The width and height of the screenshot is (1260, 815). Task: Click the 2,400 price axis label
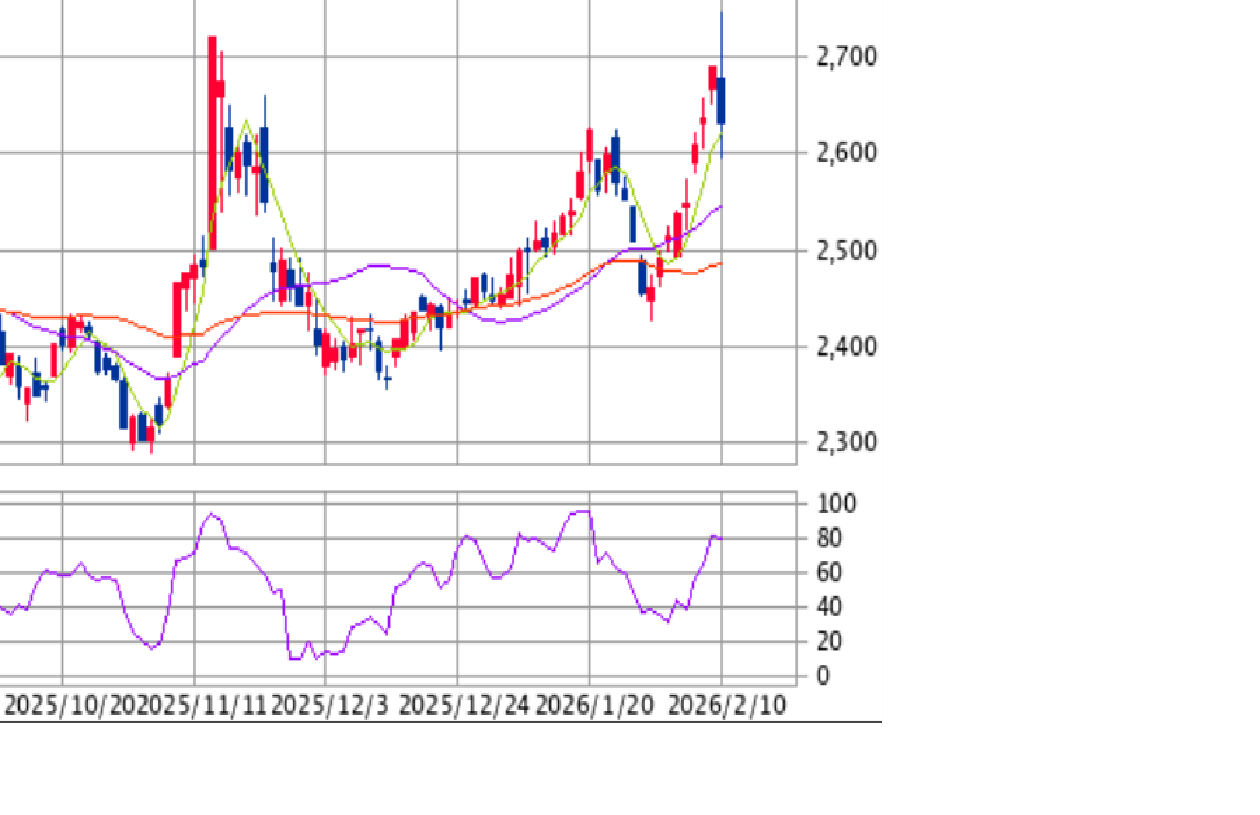point(846,347)
